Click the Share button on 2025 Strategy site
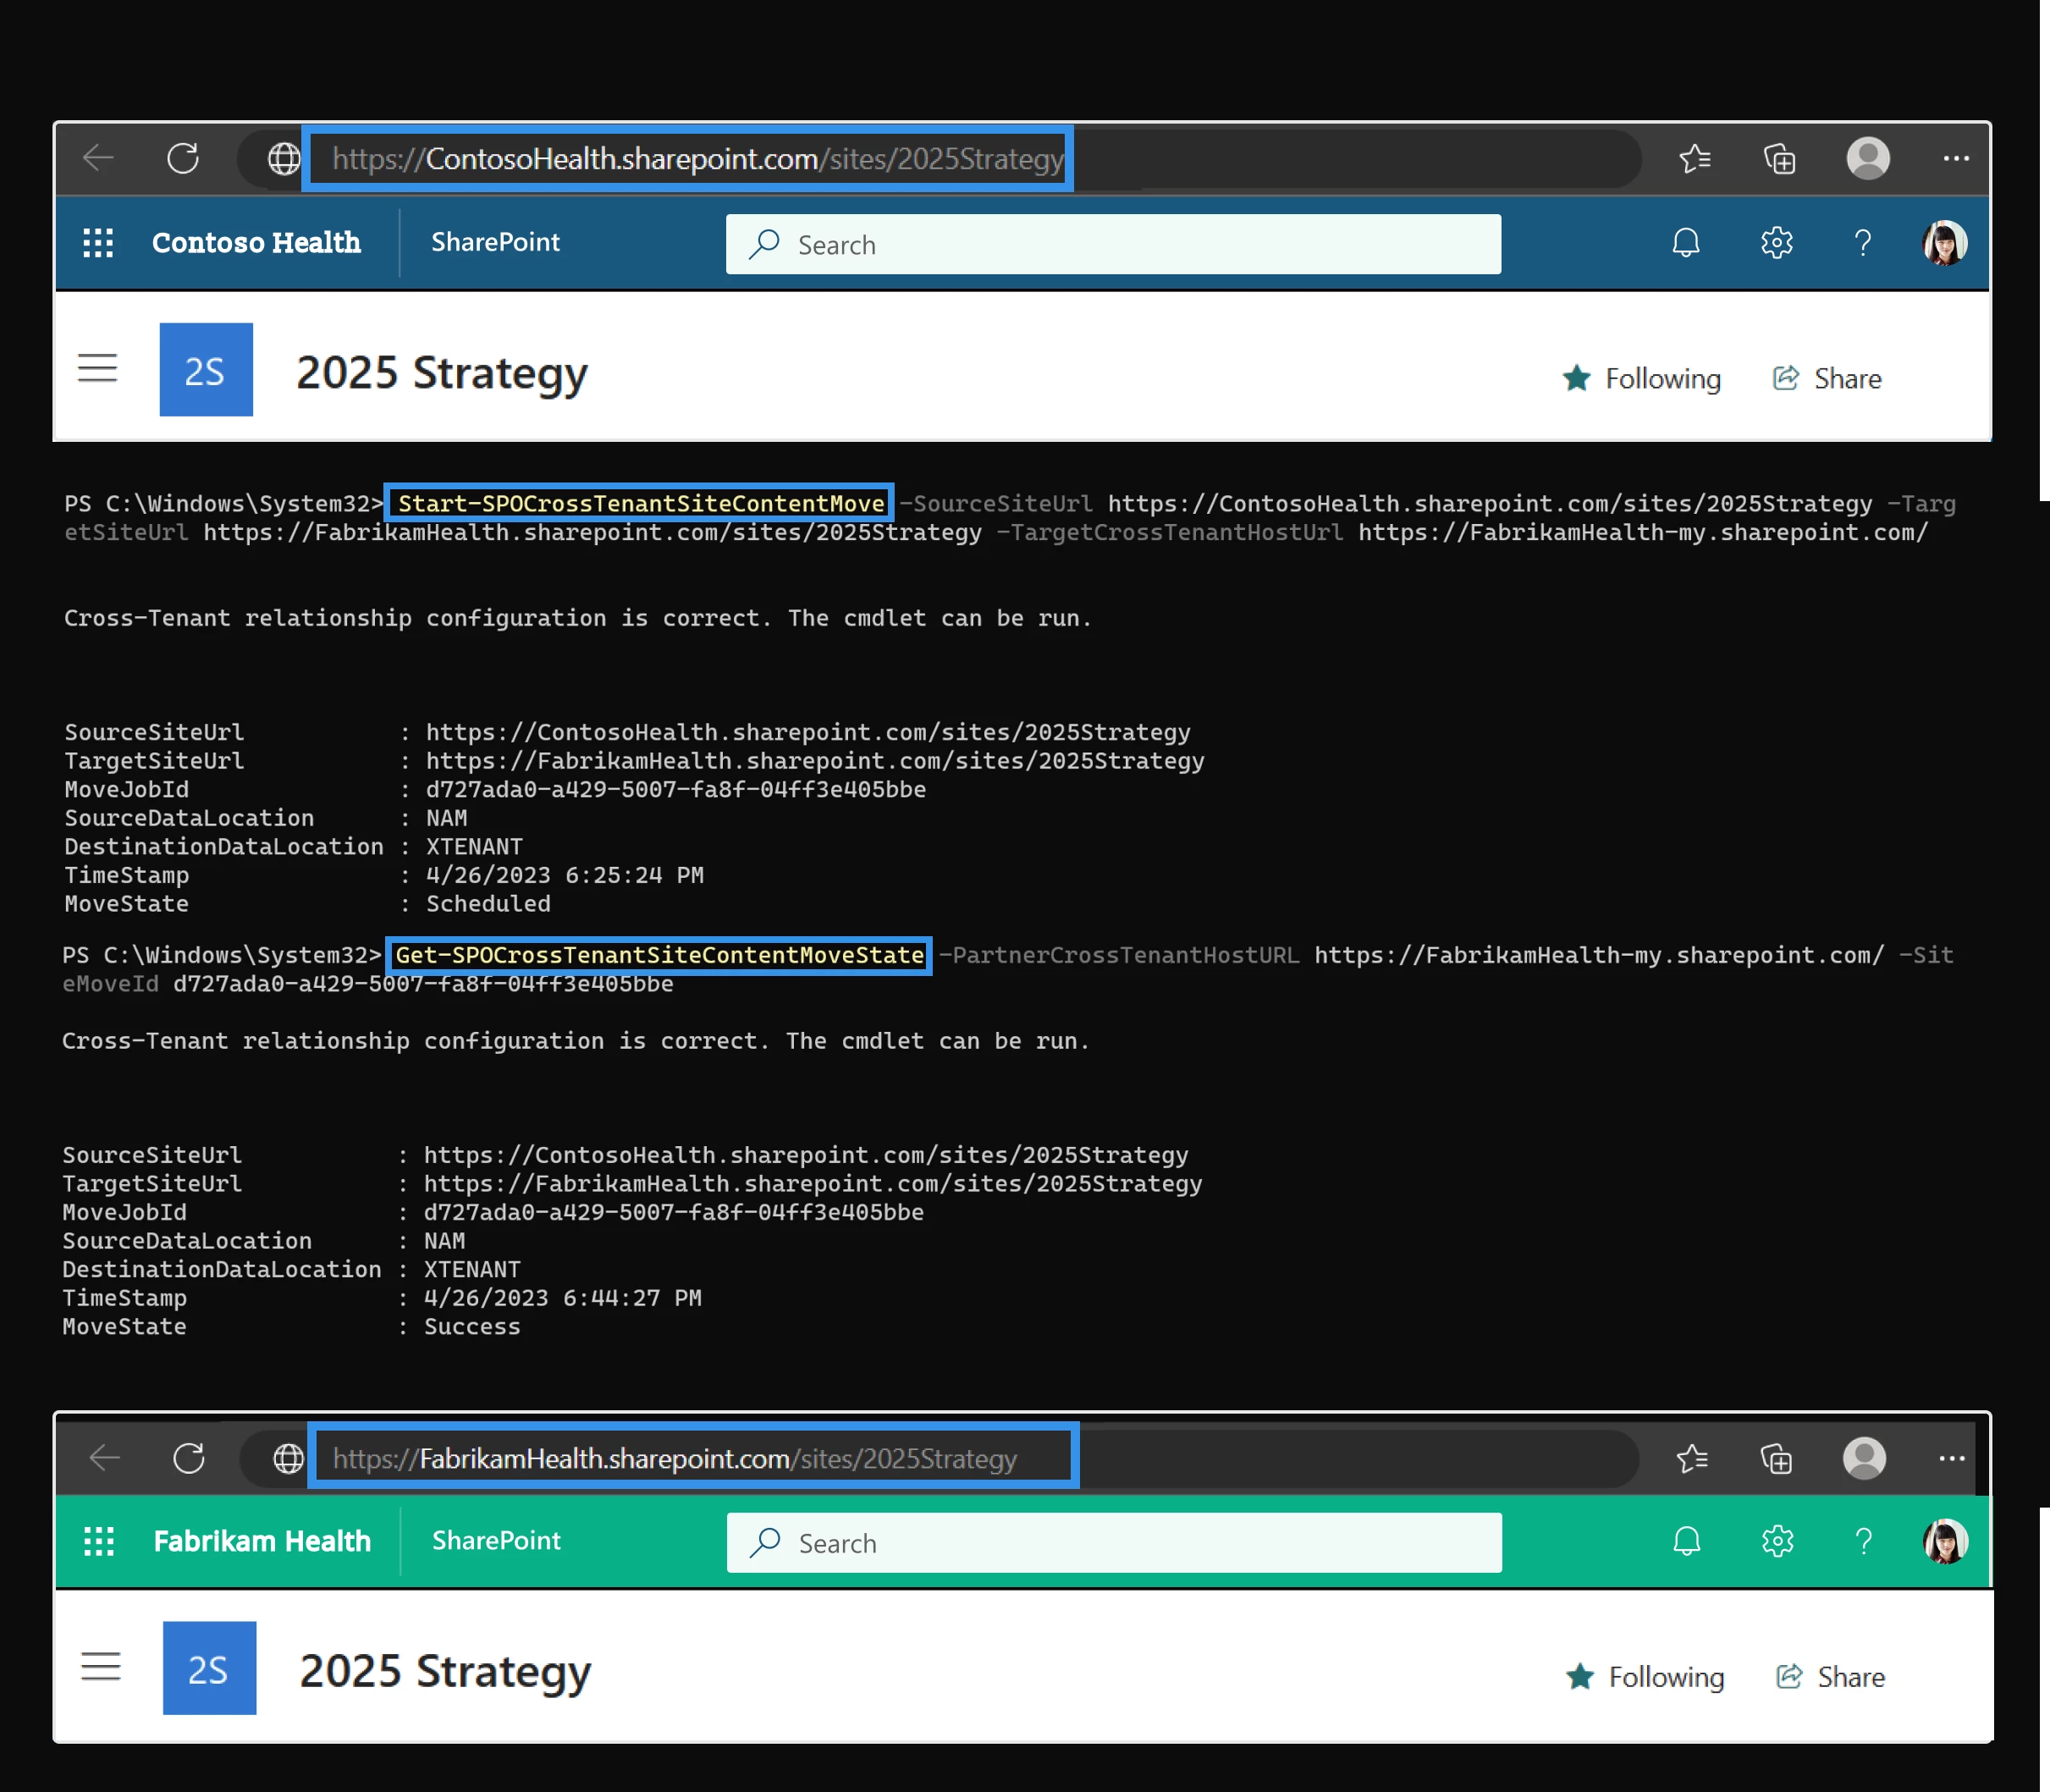The height and width of the screenshot is (1792, 2050). pyautogui.click(x=1828, y=377)
